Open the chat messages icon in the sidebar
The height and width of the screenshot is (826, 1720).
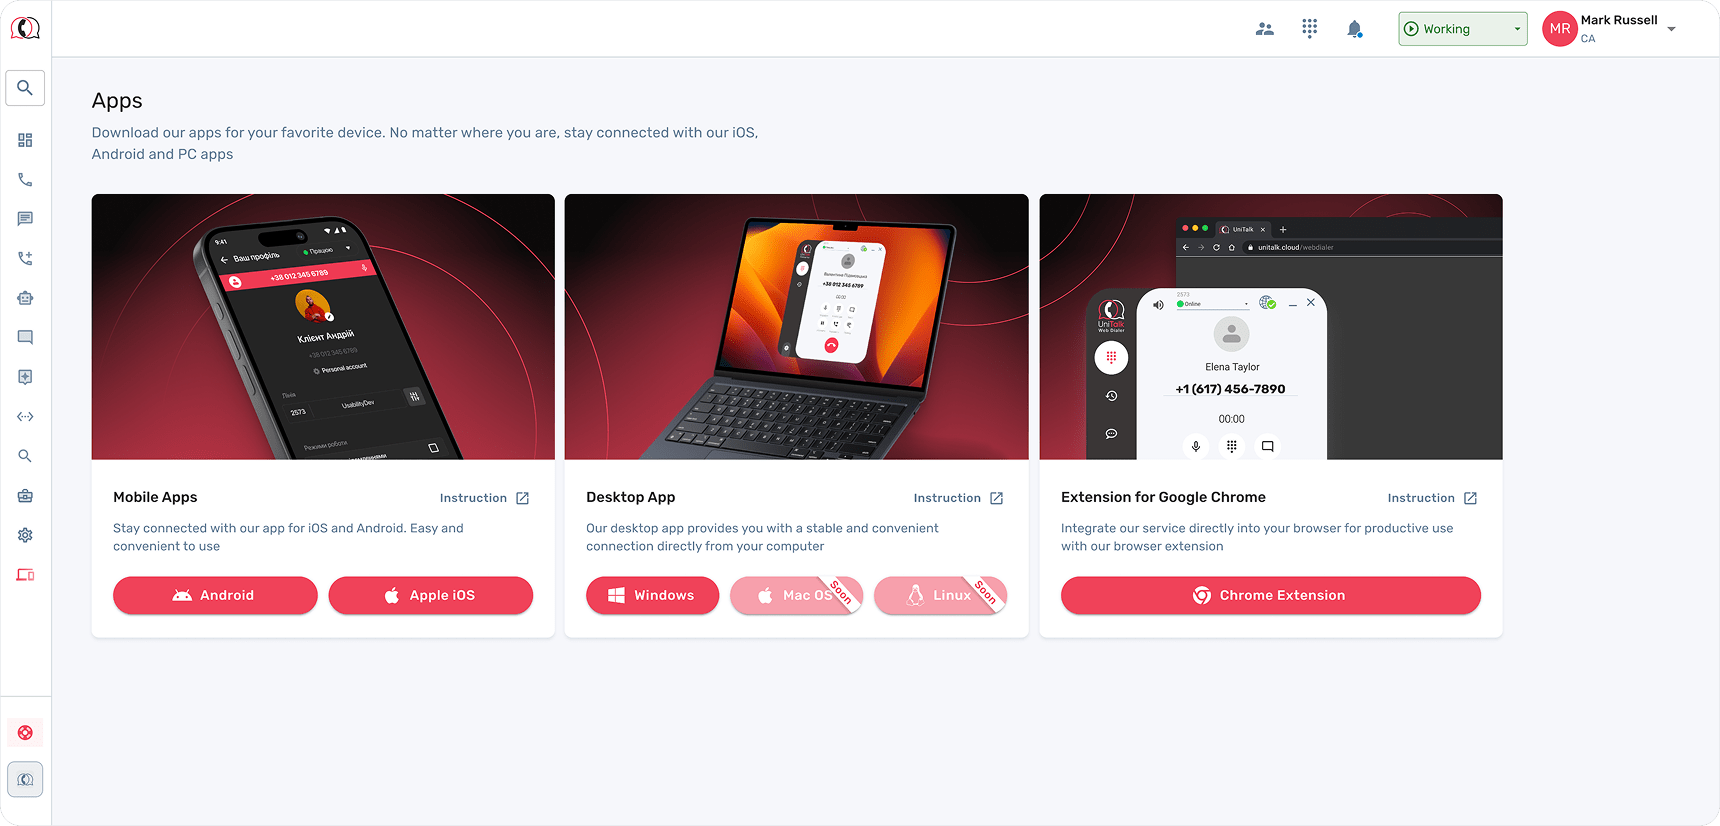point(25,219)
